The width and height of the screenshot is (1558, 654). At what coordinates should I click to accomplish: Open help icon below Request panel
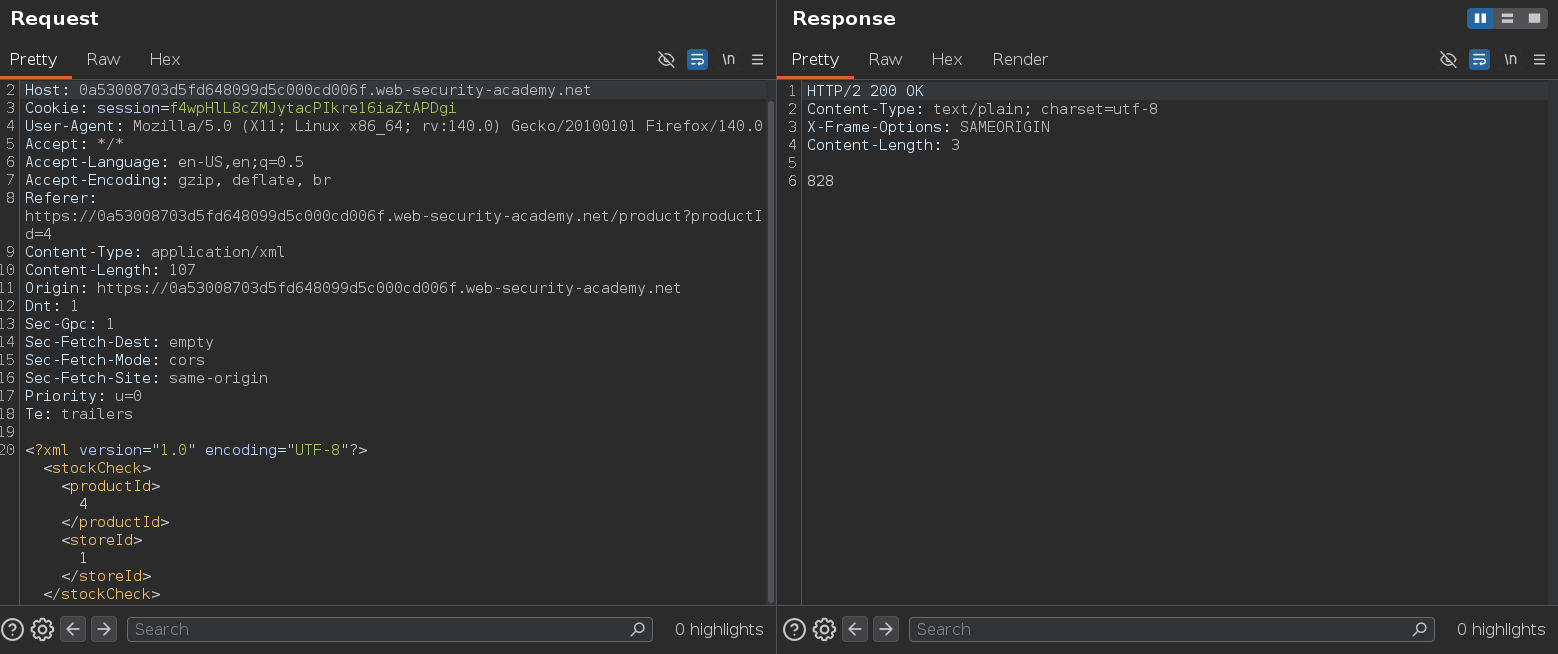12,629
